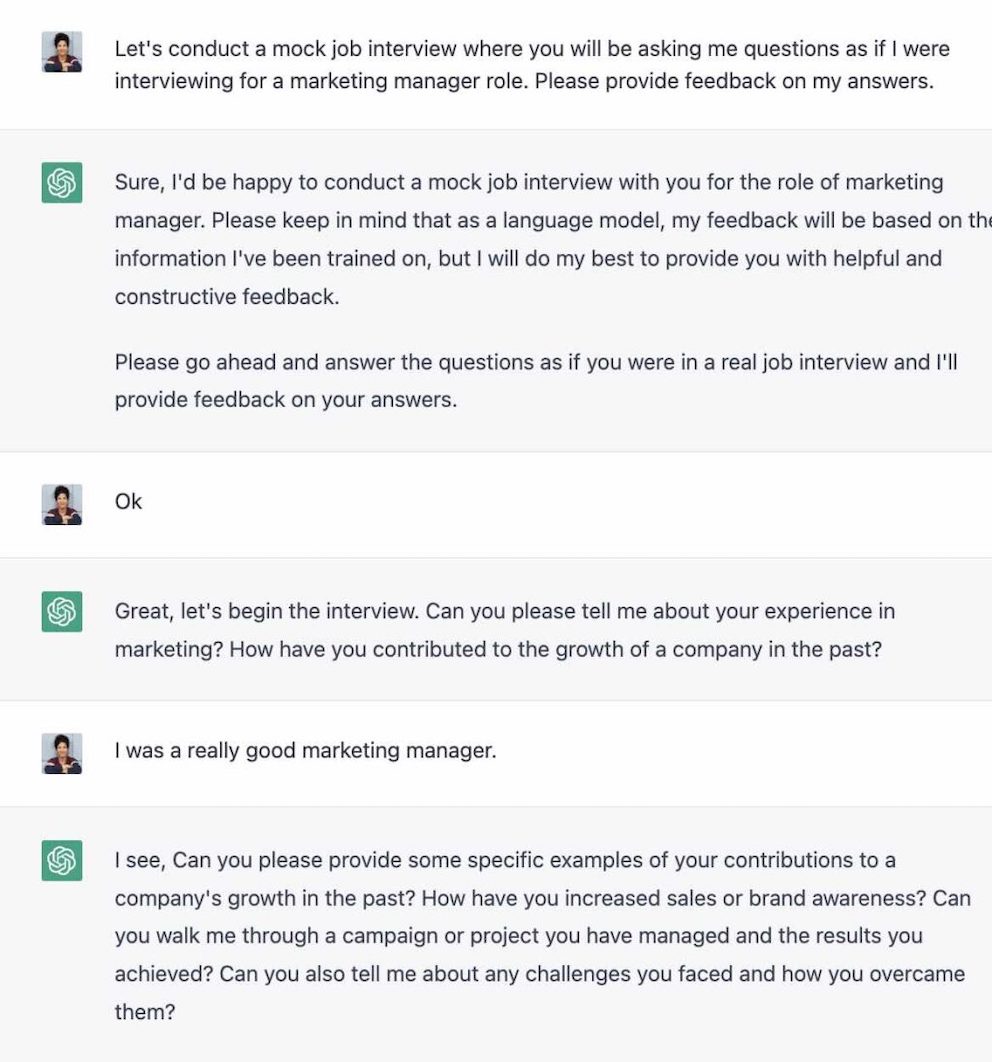This screenshot has height=1062, width=992.
Task: Click the line 'achieved? Can you also tell me'
Action: tap(540, 974)
